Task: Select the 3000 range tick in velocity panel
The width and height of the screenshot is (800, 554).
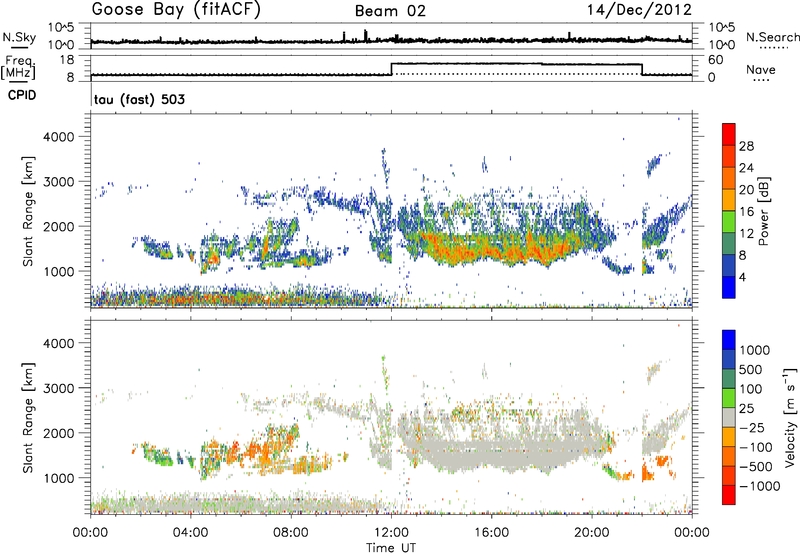Action: click(x=58, y=388)
